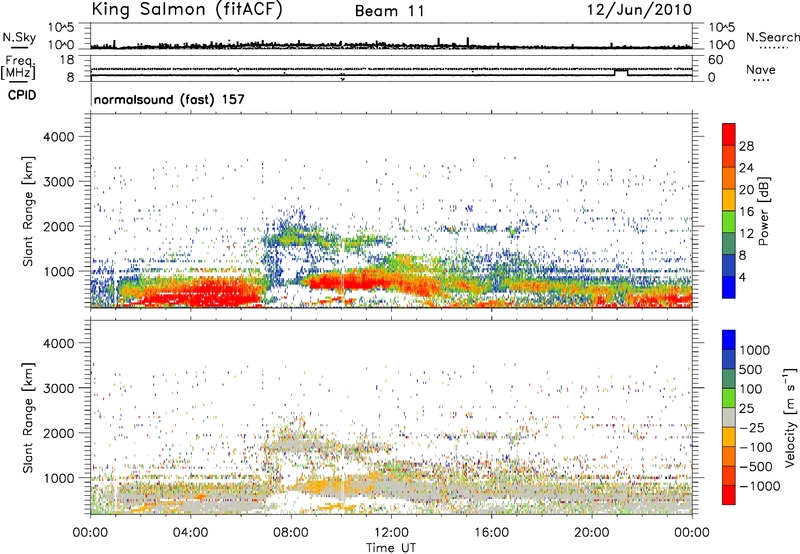Click the '28' value on Power colorbar
800x554 pixels.
coord(746,146)
